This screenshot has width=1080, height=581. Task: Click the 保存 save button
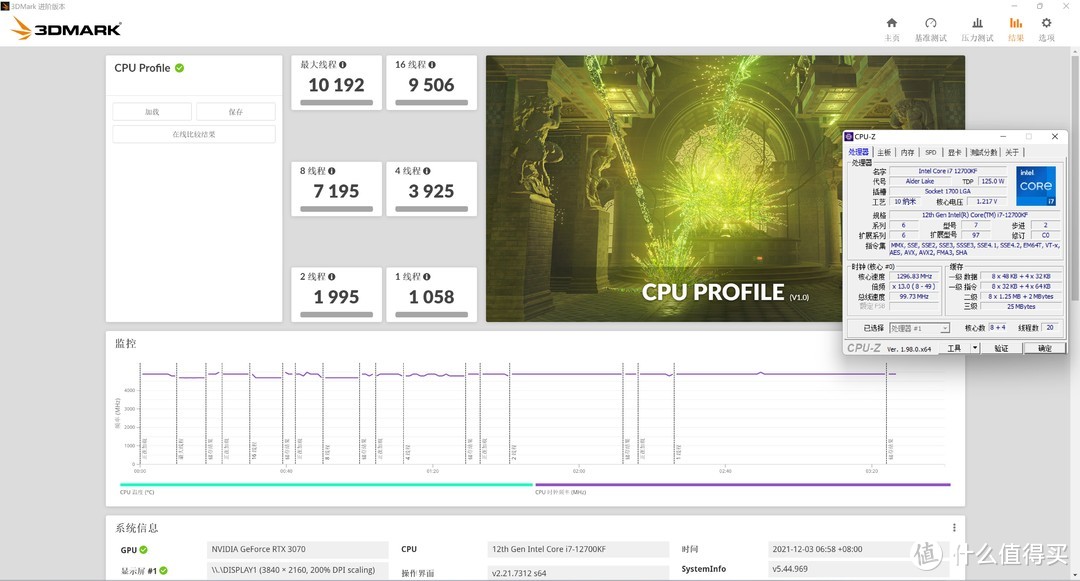[236, 112]
